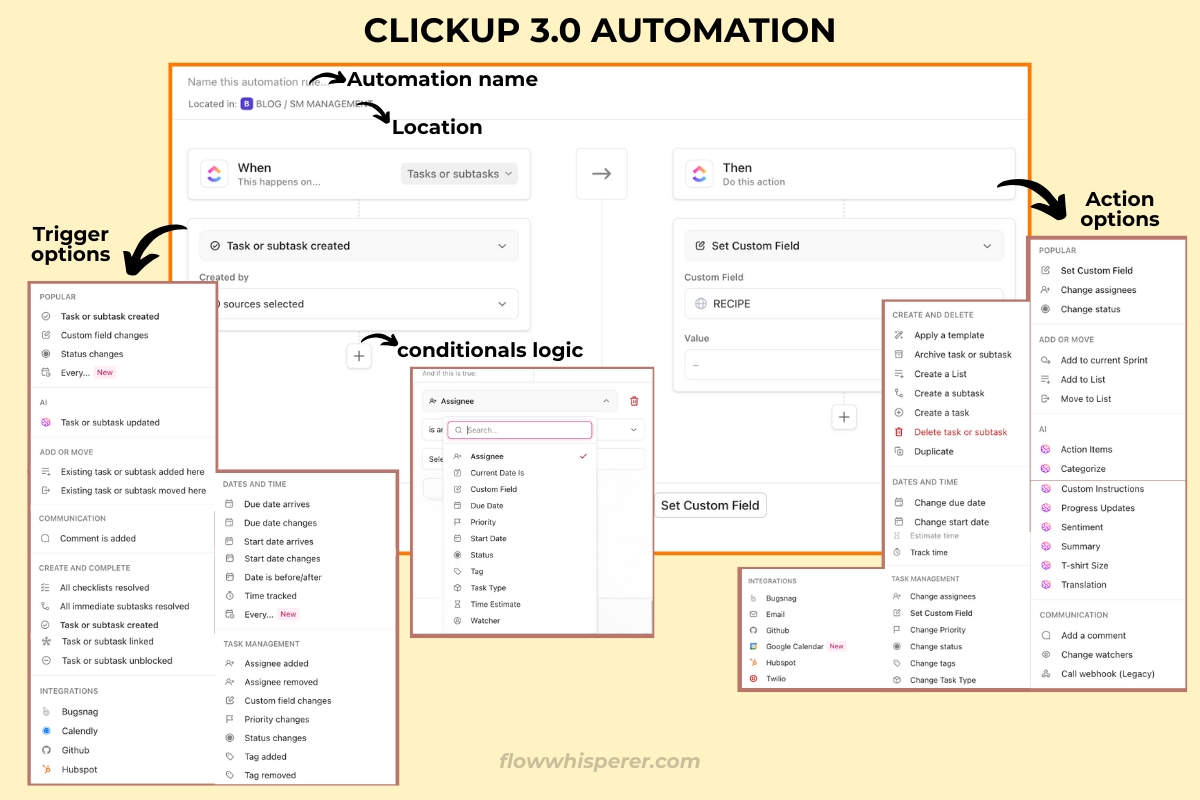This screenshot has width=1200, height=800.
Task: Select Due date arrives trigger
Action: click(277, 504)
